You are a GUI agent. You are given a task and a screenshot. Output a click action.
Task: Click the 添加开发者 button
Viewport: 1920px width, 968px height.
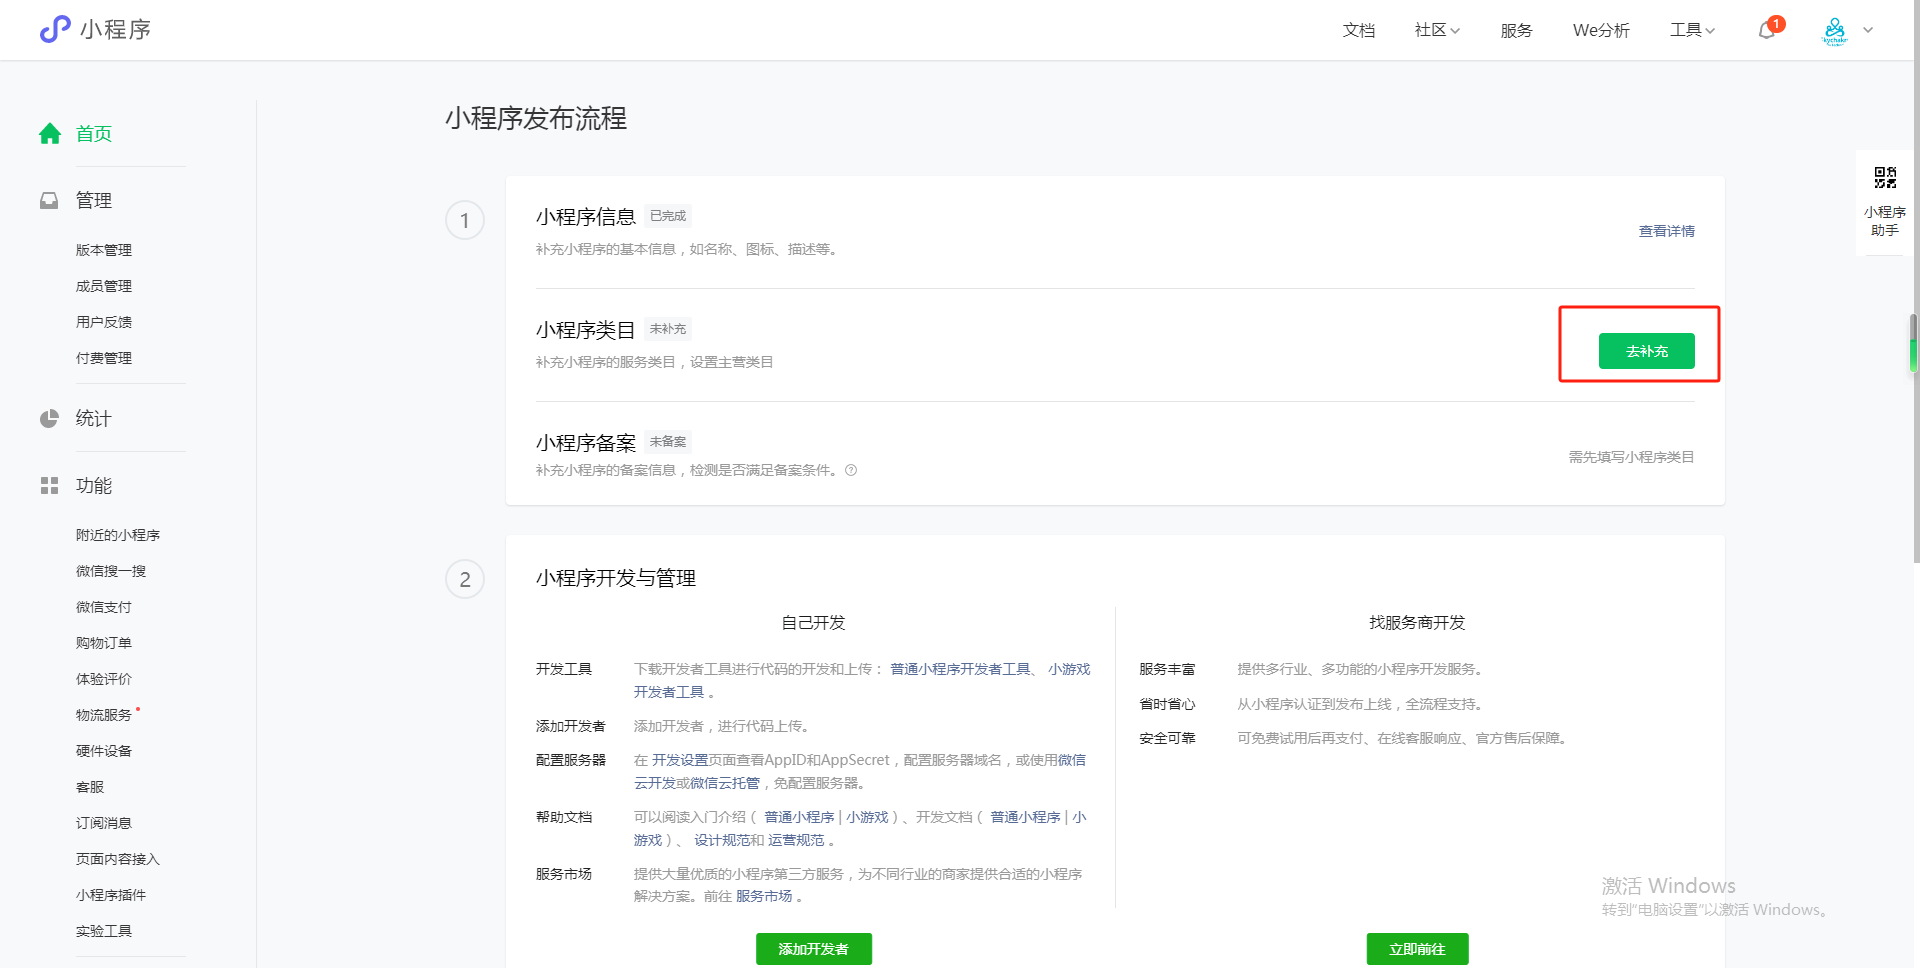(813, 949)
